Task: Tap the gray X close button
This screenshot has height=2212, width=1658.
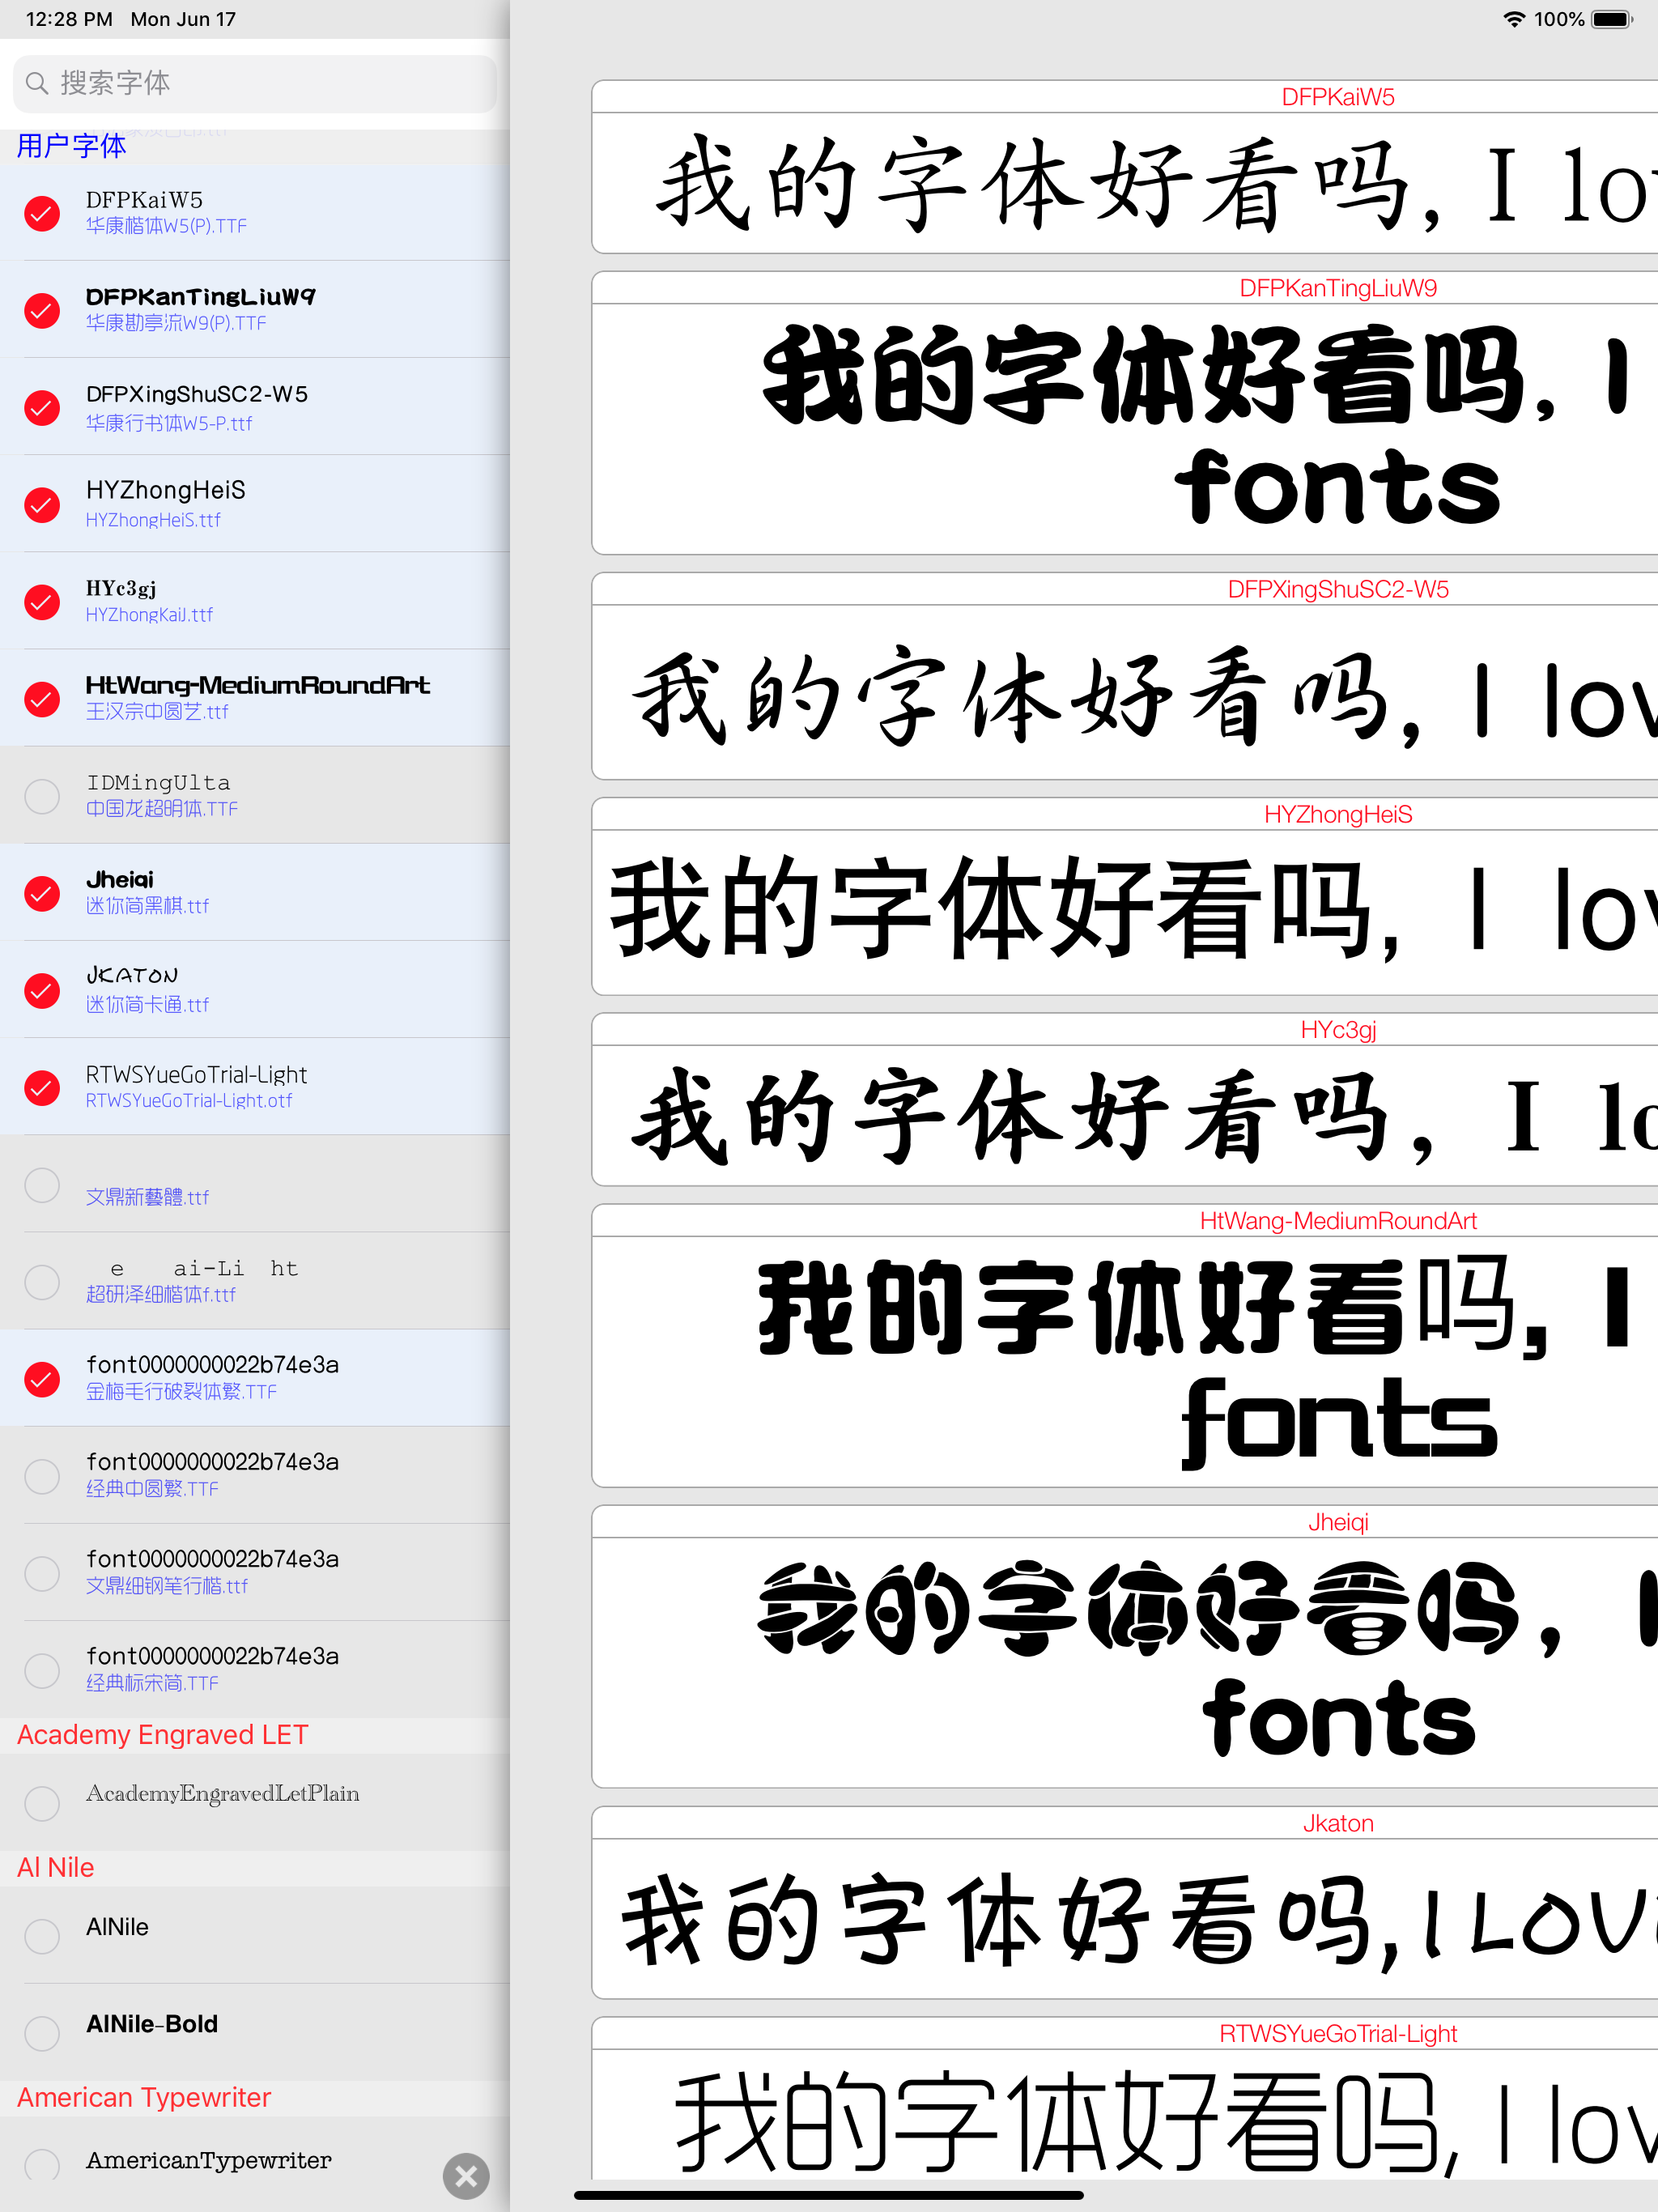Action: click(466, 2176)
